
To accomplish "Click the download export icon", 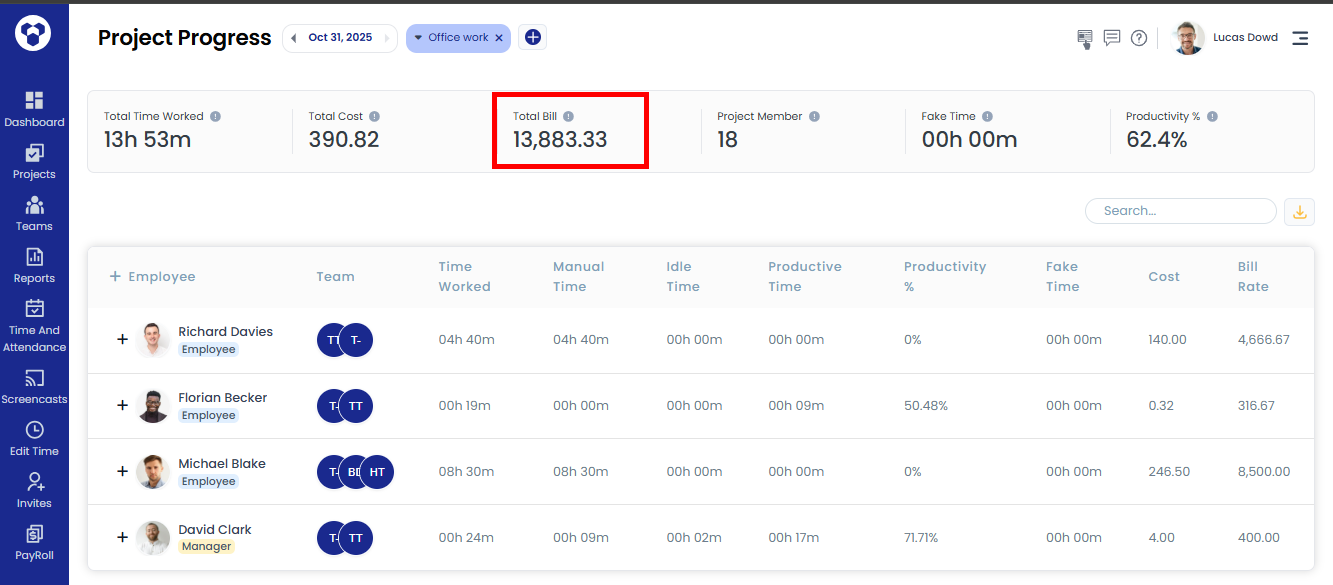I will pos(1299,211).
